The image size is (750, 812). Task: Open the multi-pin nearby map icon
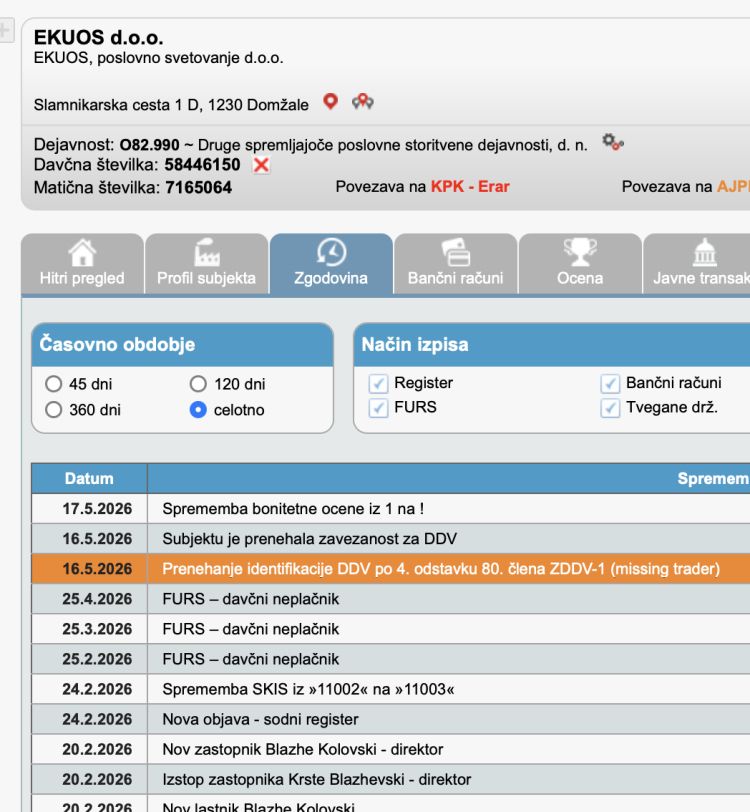(363, 102)
